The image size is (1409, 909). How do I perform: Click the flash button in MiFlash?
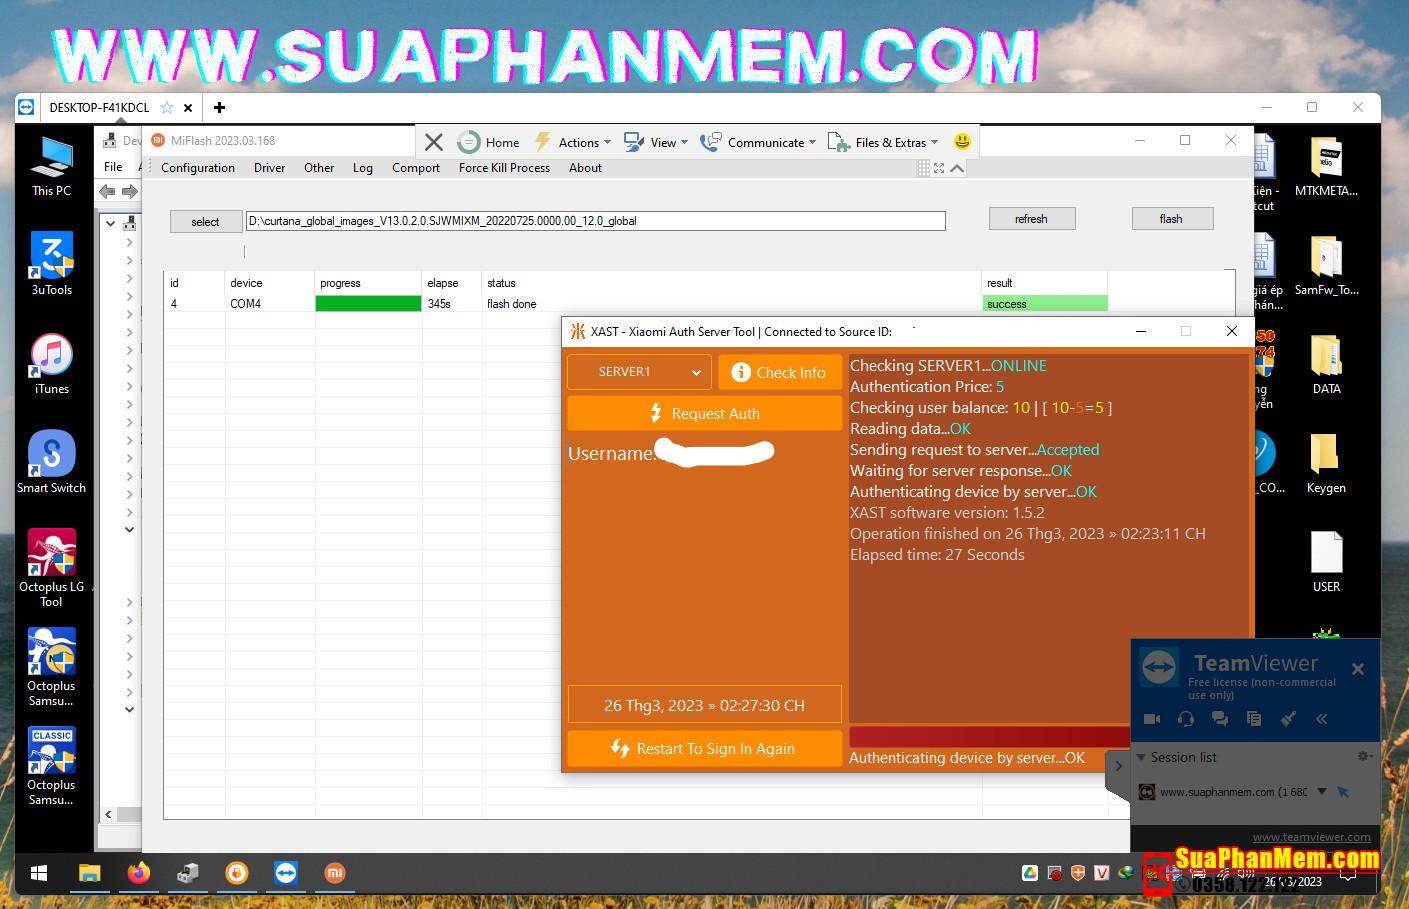click(1171, 219)
